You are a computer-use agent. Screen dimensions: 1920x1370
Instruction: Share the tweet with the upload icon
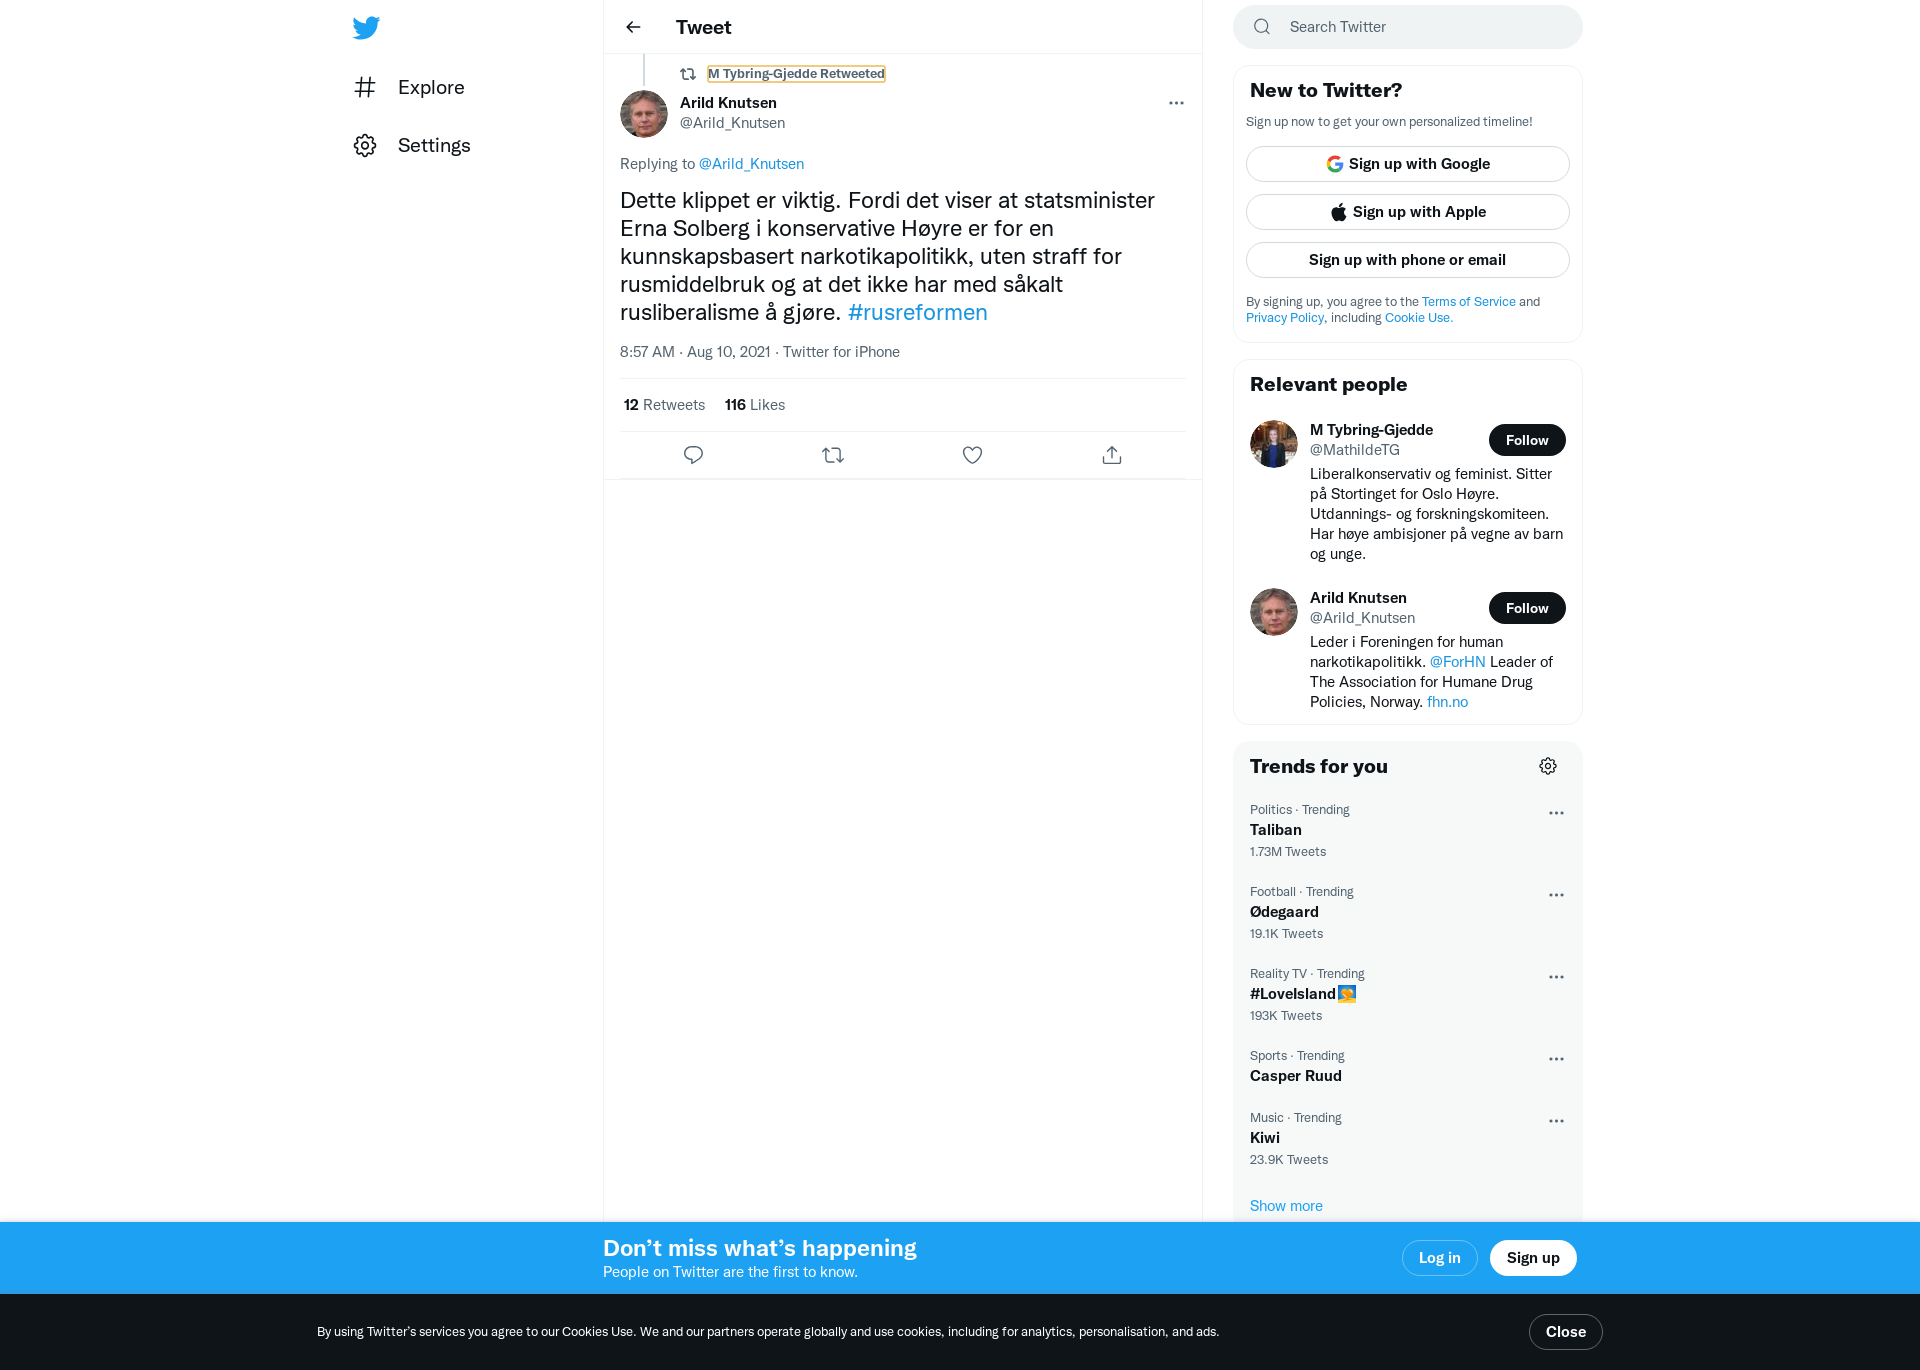1112,455
